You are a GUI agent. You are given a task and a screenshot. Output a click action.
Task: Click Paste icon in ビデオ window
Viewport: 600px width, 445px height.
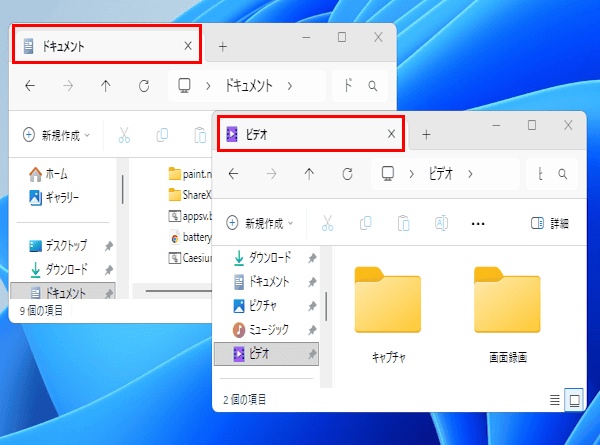[x=403, y=223]
